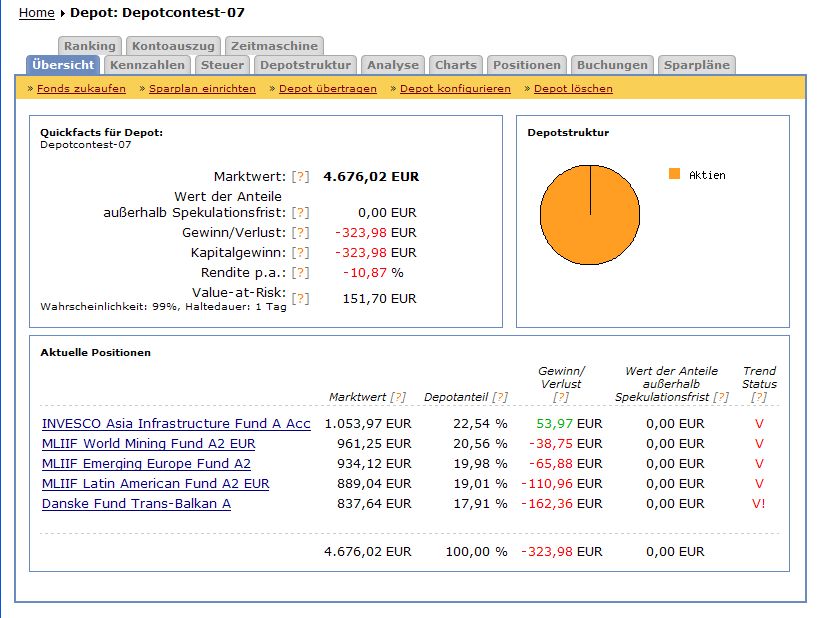Open the Ranking tab
Viewport: 819px width, 618px height.
[90, 46]
